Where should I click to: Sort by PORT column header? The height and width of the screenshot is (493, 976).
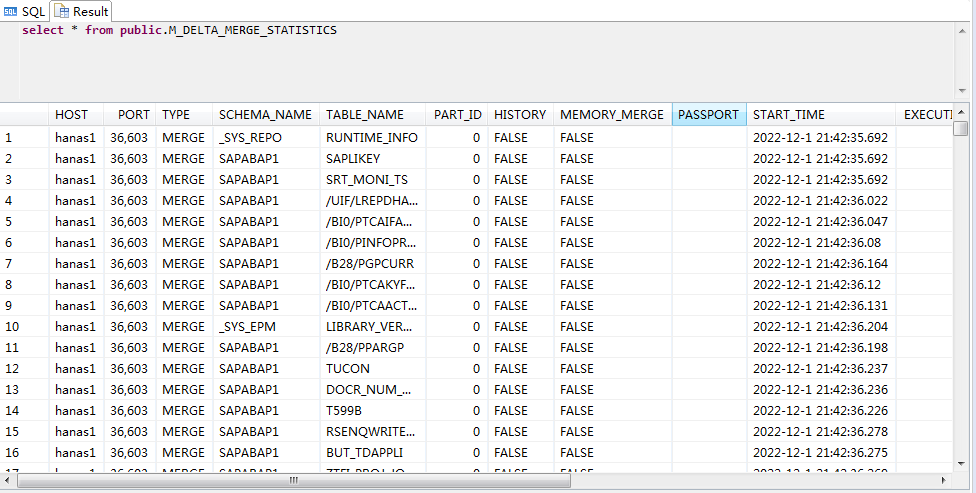[130, 115]
